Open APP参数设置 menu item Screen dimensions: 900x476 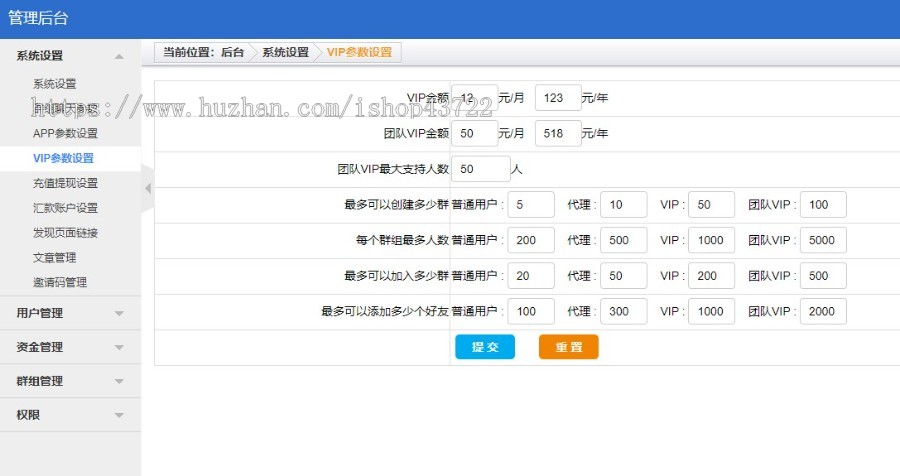point(65,133)
